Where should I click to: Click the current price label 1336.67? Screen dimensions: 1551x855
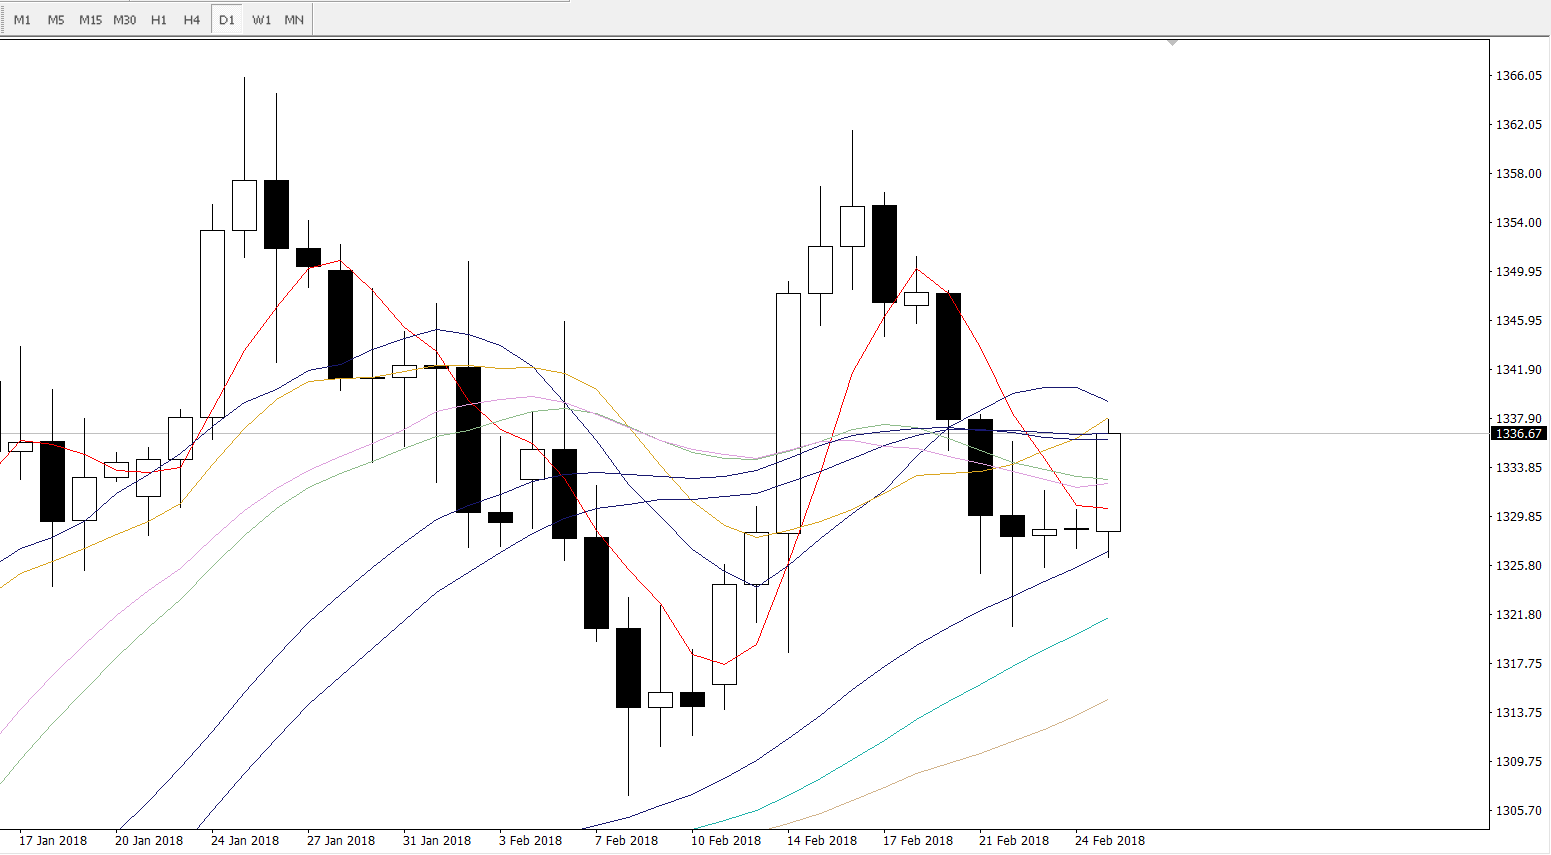point(1519,434)
